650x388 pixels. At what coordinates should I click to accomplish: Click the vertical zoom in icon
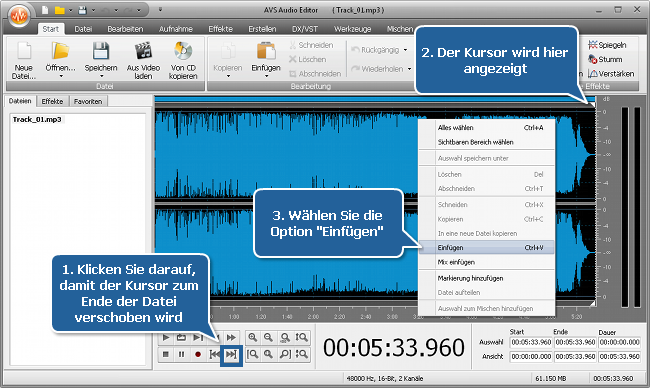pyautogui.click(x=301, y=337)
